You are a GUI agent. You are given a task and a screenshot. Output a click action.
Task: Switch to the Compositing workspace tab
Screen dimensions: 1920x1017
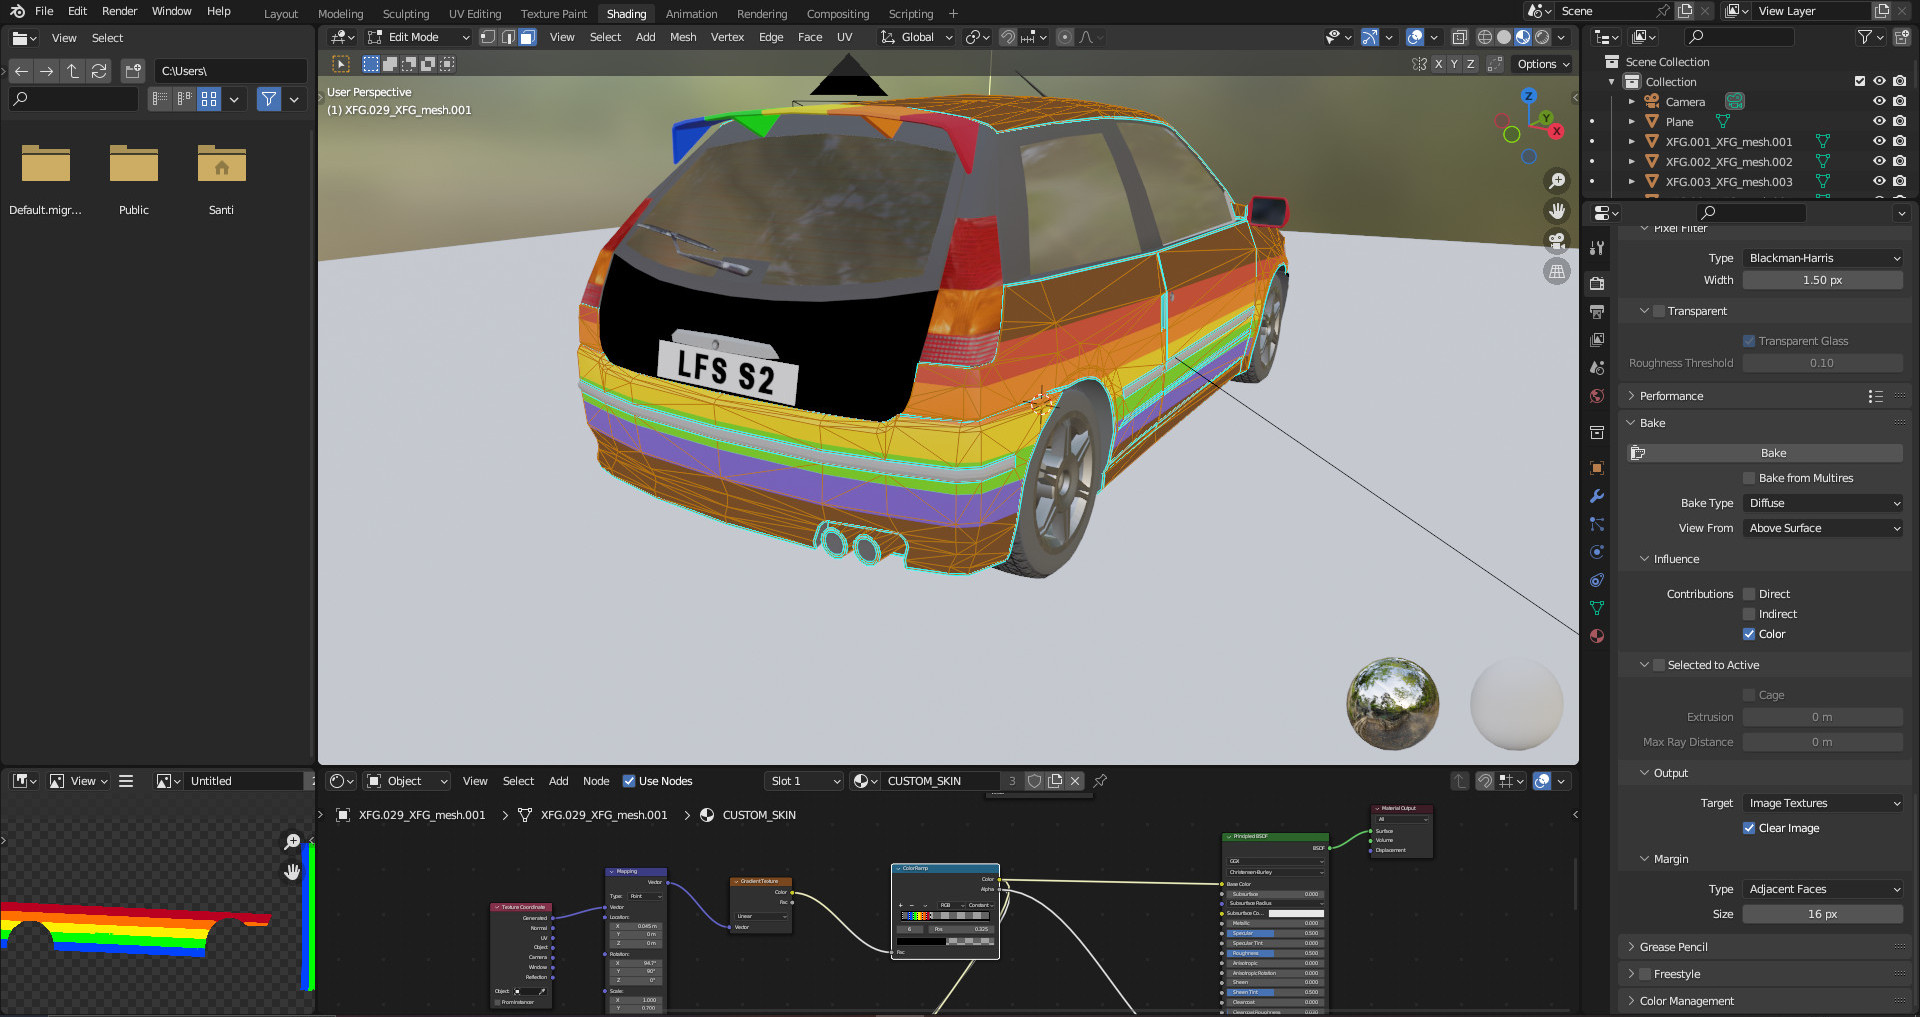point(838,14)
